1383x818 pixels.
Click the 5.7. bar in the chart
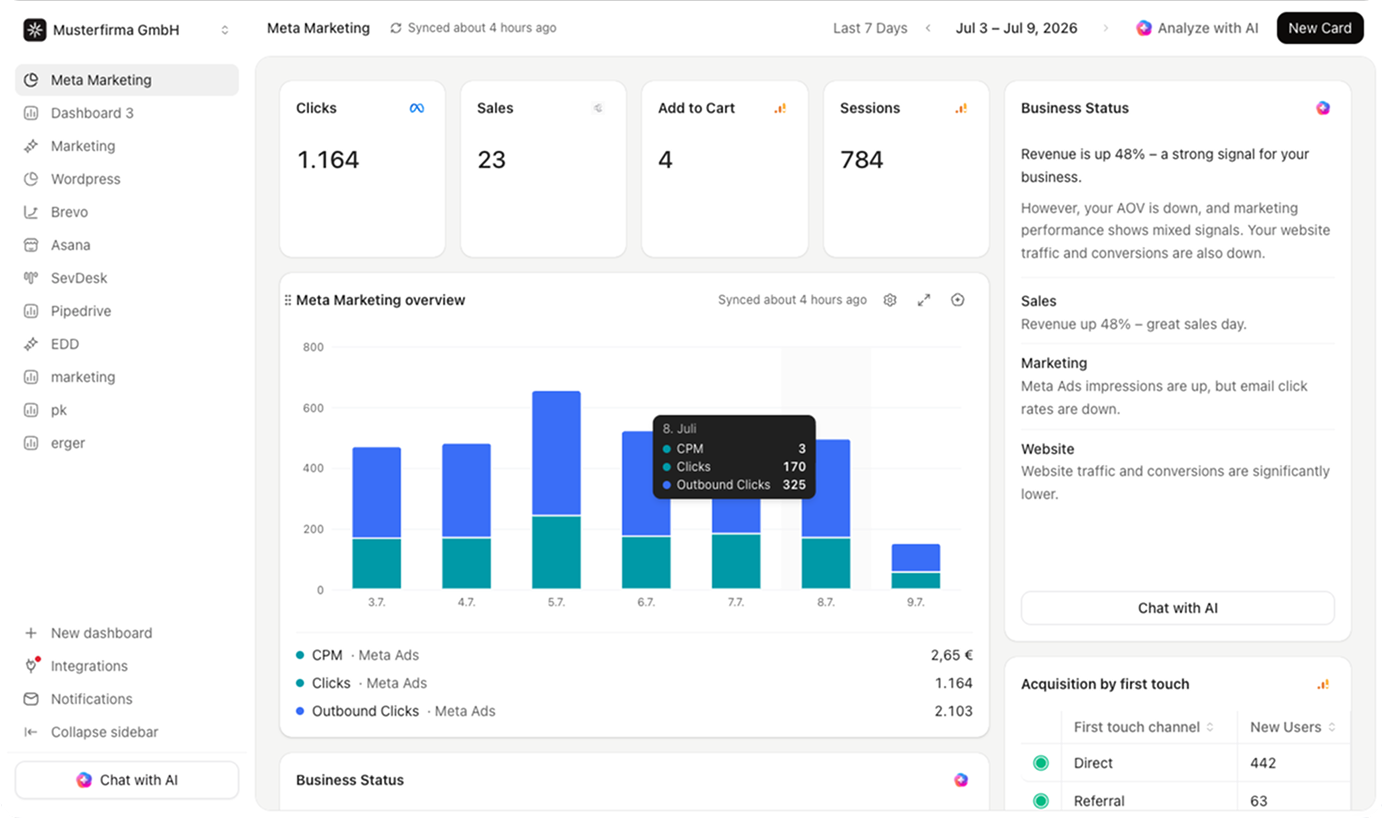pos(556,489)
